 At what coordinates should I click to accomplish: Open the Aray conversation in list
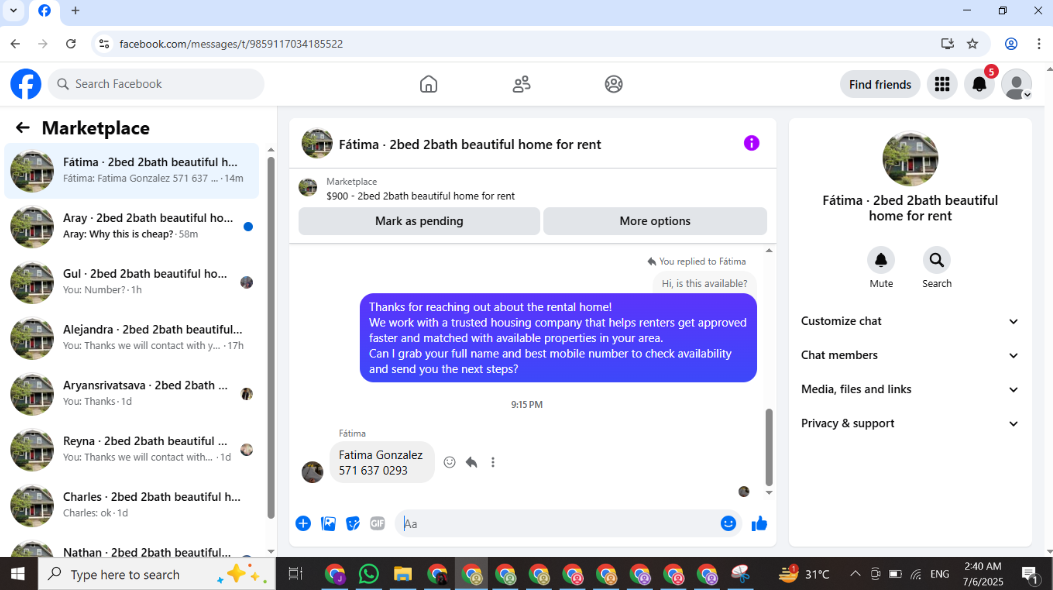[x=132, y=226]
